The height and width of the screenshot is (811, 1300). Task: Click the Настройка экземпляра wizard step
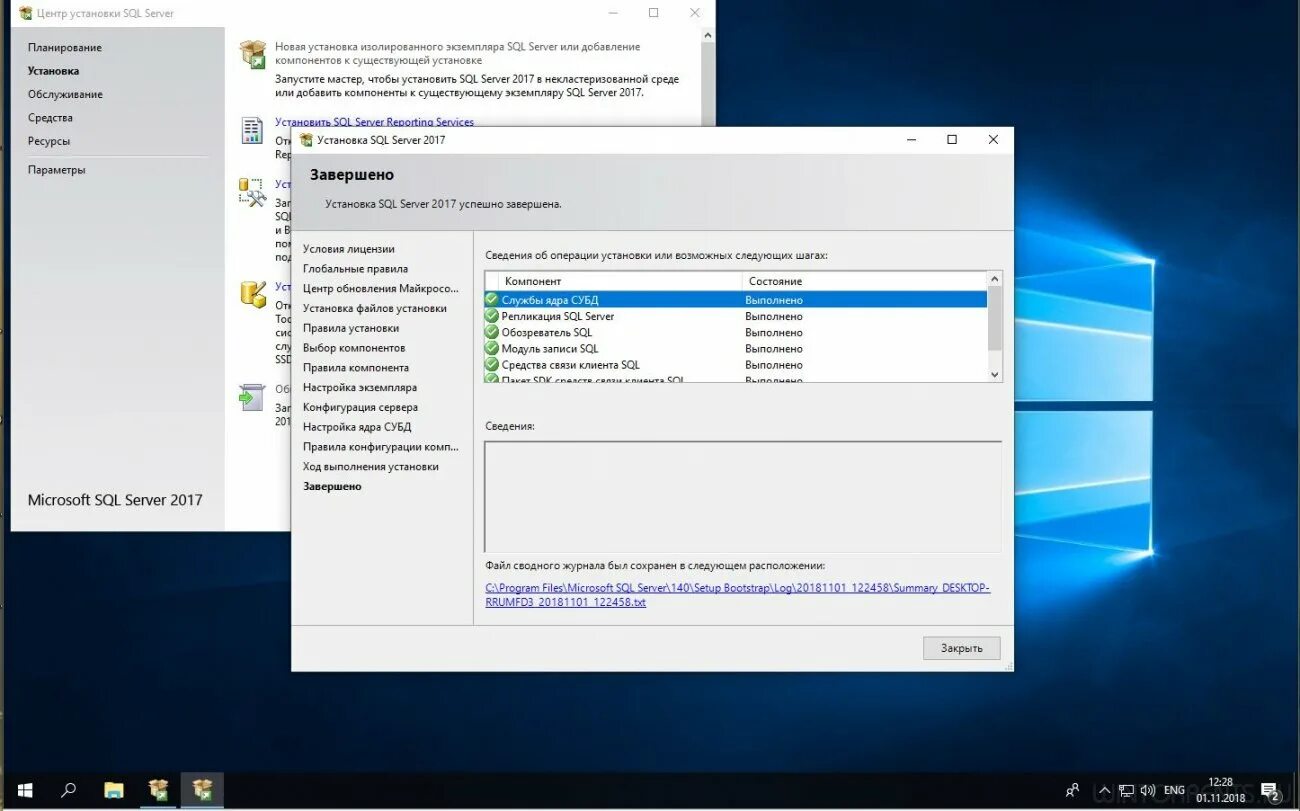point(360,388)
